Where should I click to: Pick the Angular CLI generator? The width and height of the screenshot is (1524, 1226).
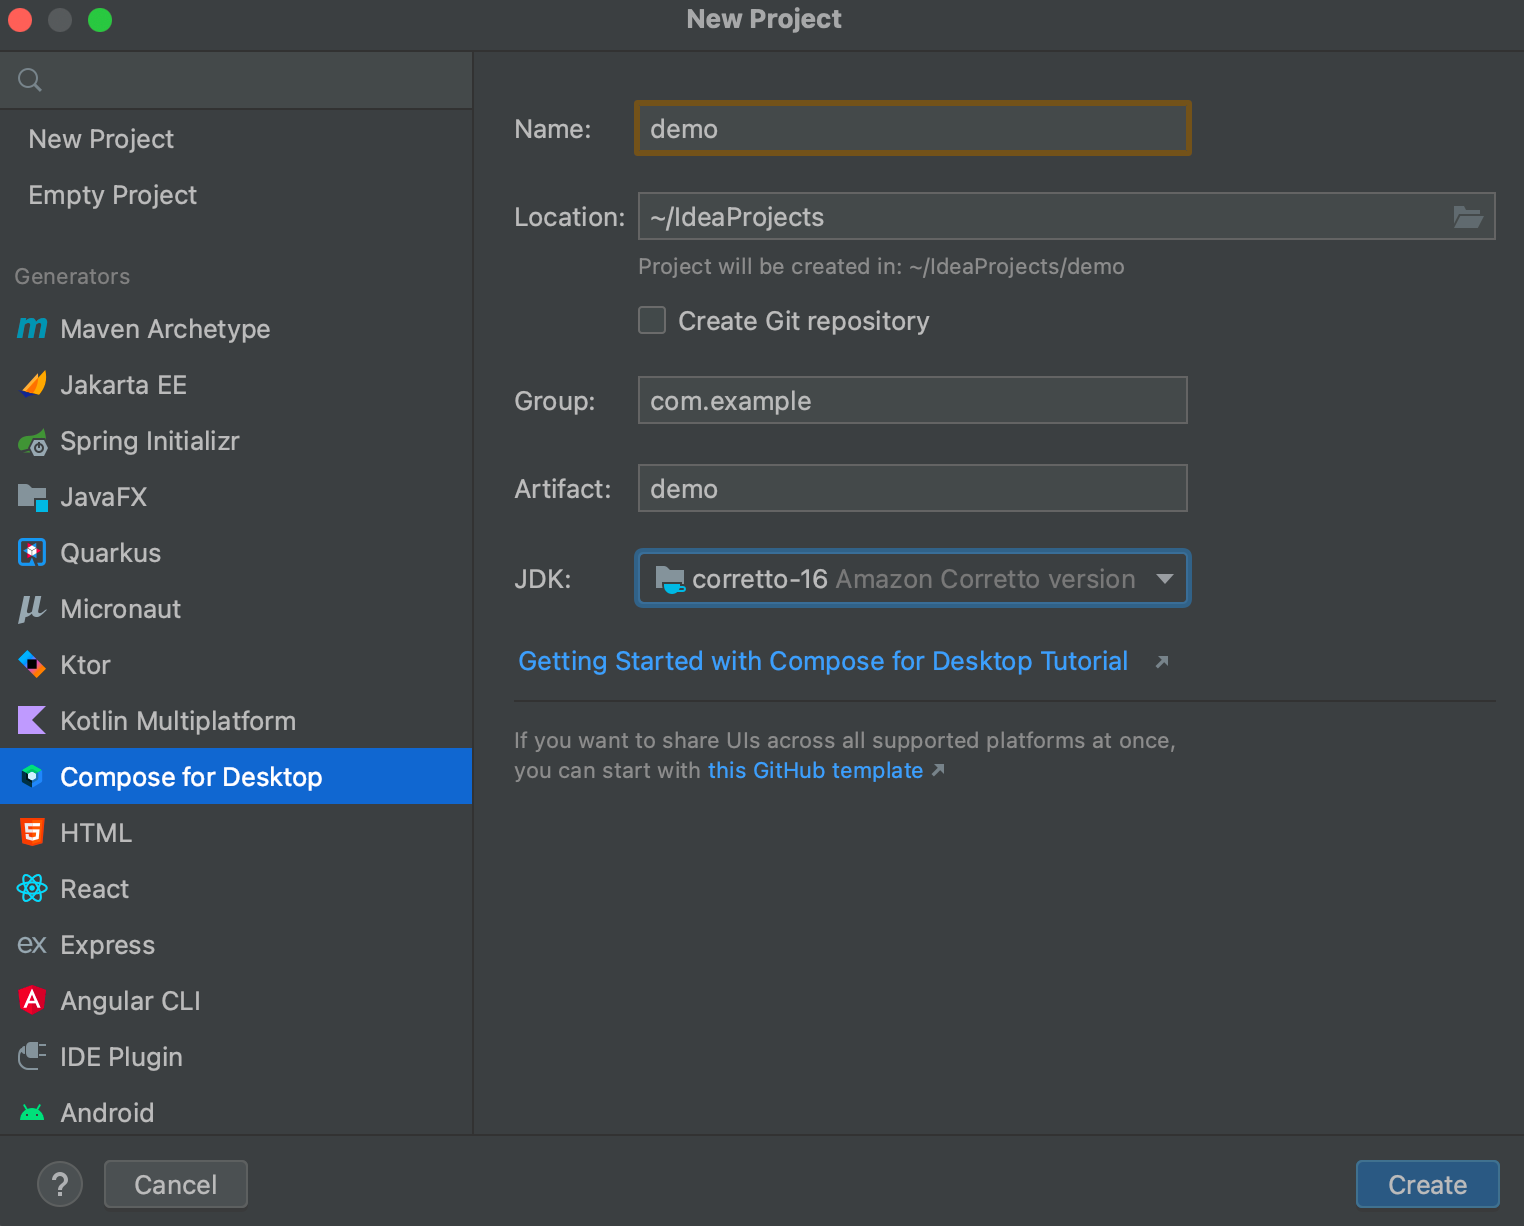(x=236, y=1000)
